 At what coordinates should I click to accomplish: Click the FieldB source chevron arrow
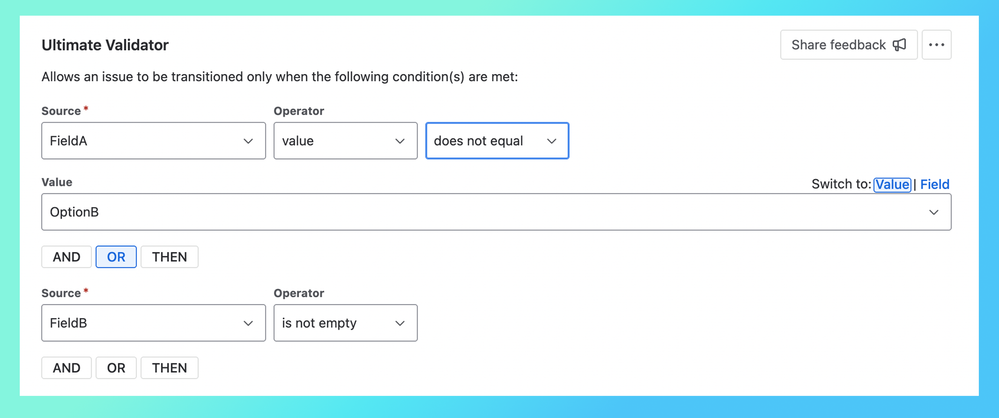tap(248, 323)
